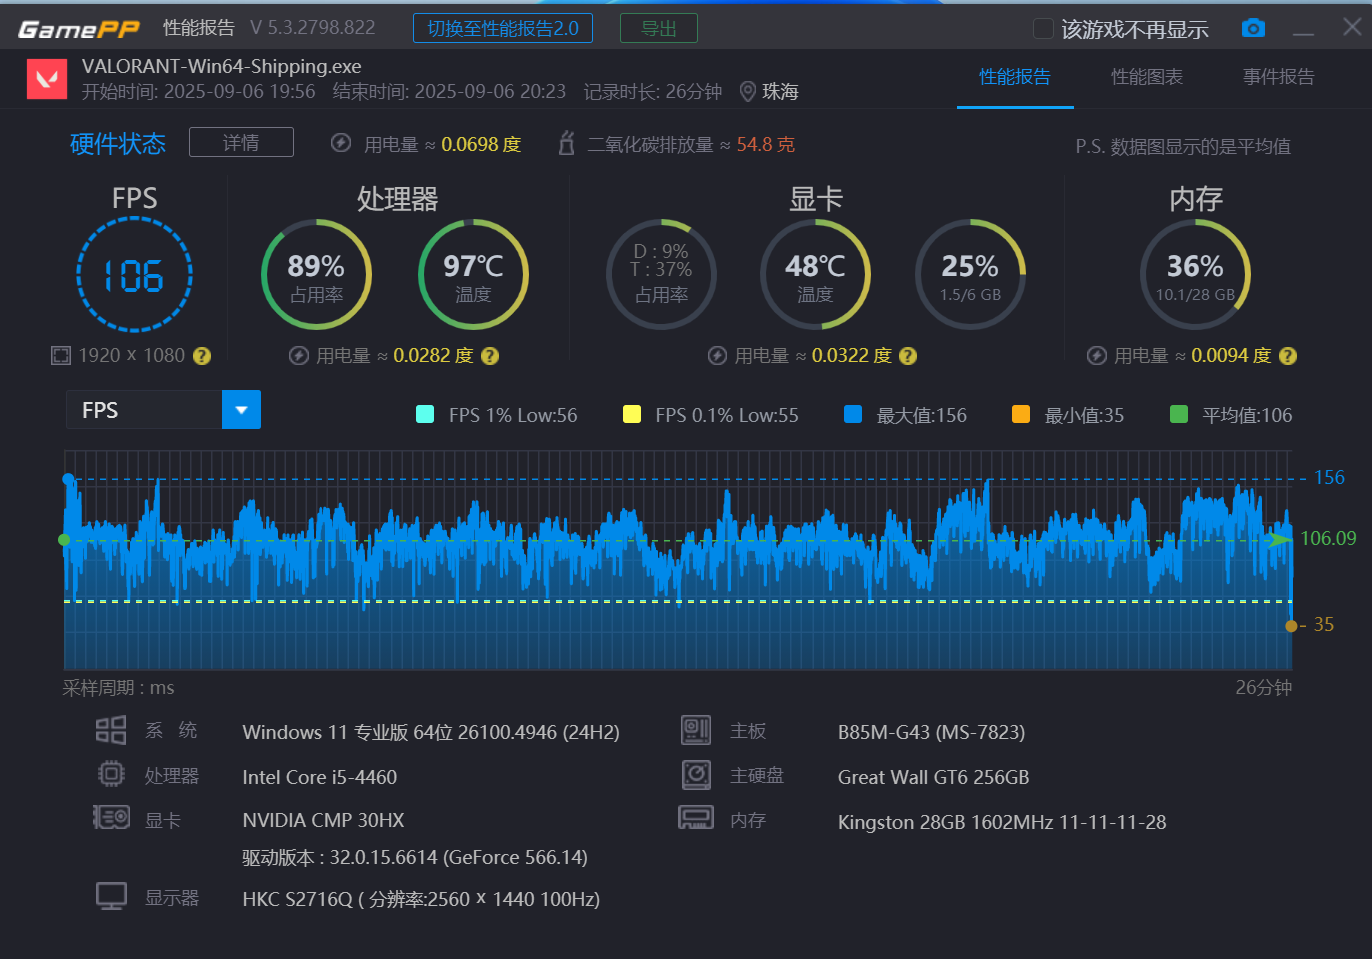1372x959 pixels.
Task: Click the HKC S2716Q monitor text
Action: [421, 899]
